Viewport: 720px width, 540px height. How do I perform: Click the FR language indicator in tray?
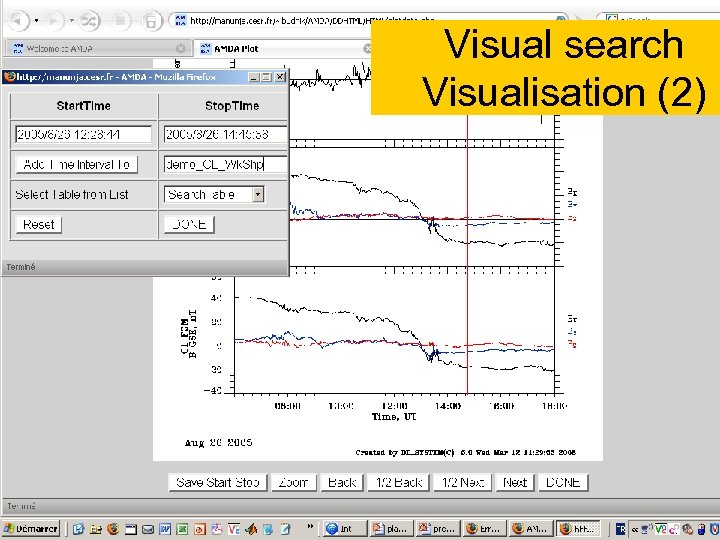coord(620,529)
